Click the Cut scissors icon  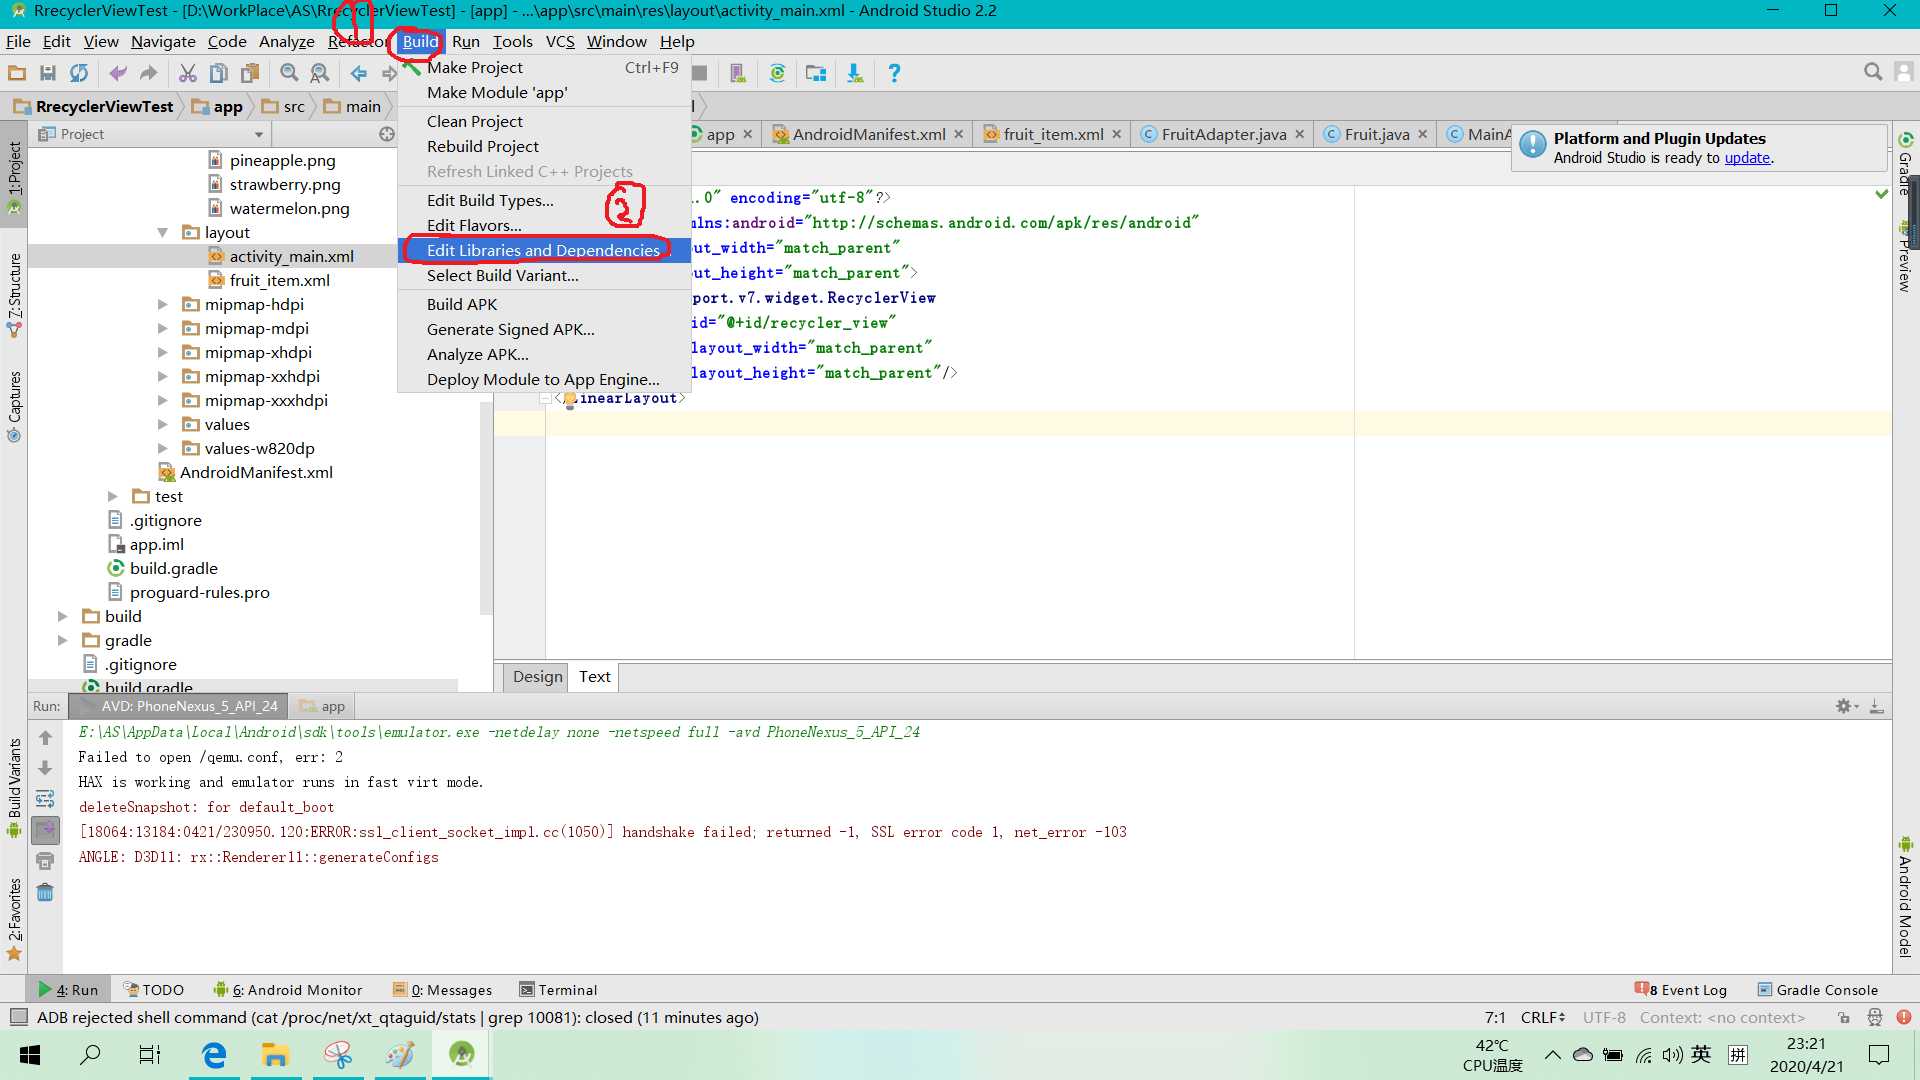[x=187, y=73]
